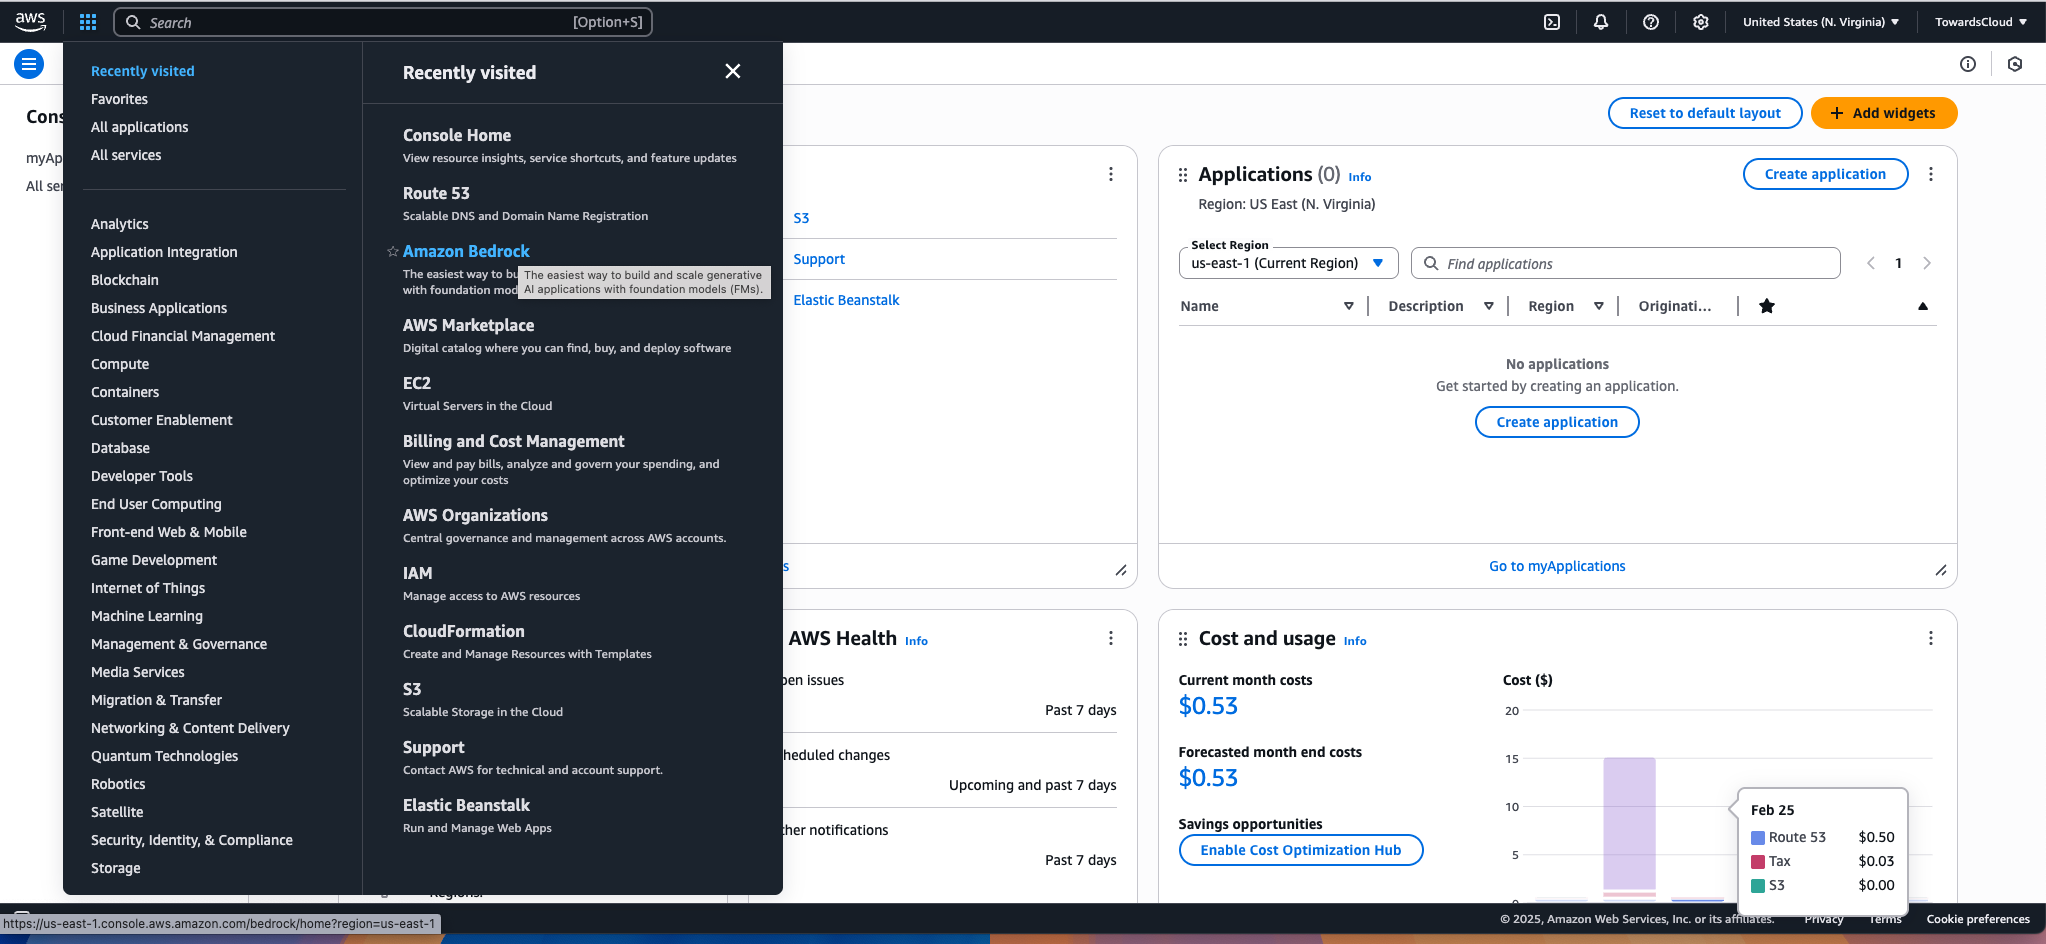Follow the Go to myApplications link
The width and height of the screenshot is (2046, 944).
[x=1557, y=566]
